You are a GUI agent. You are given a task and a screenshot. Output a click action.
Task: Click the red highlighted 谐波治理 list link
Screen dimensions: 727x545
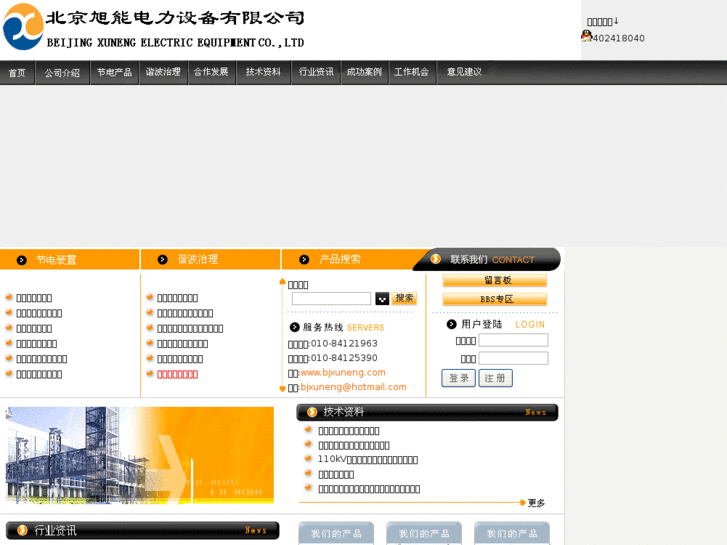(x=178, y=374)
